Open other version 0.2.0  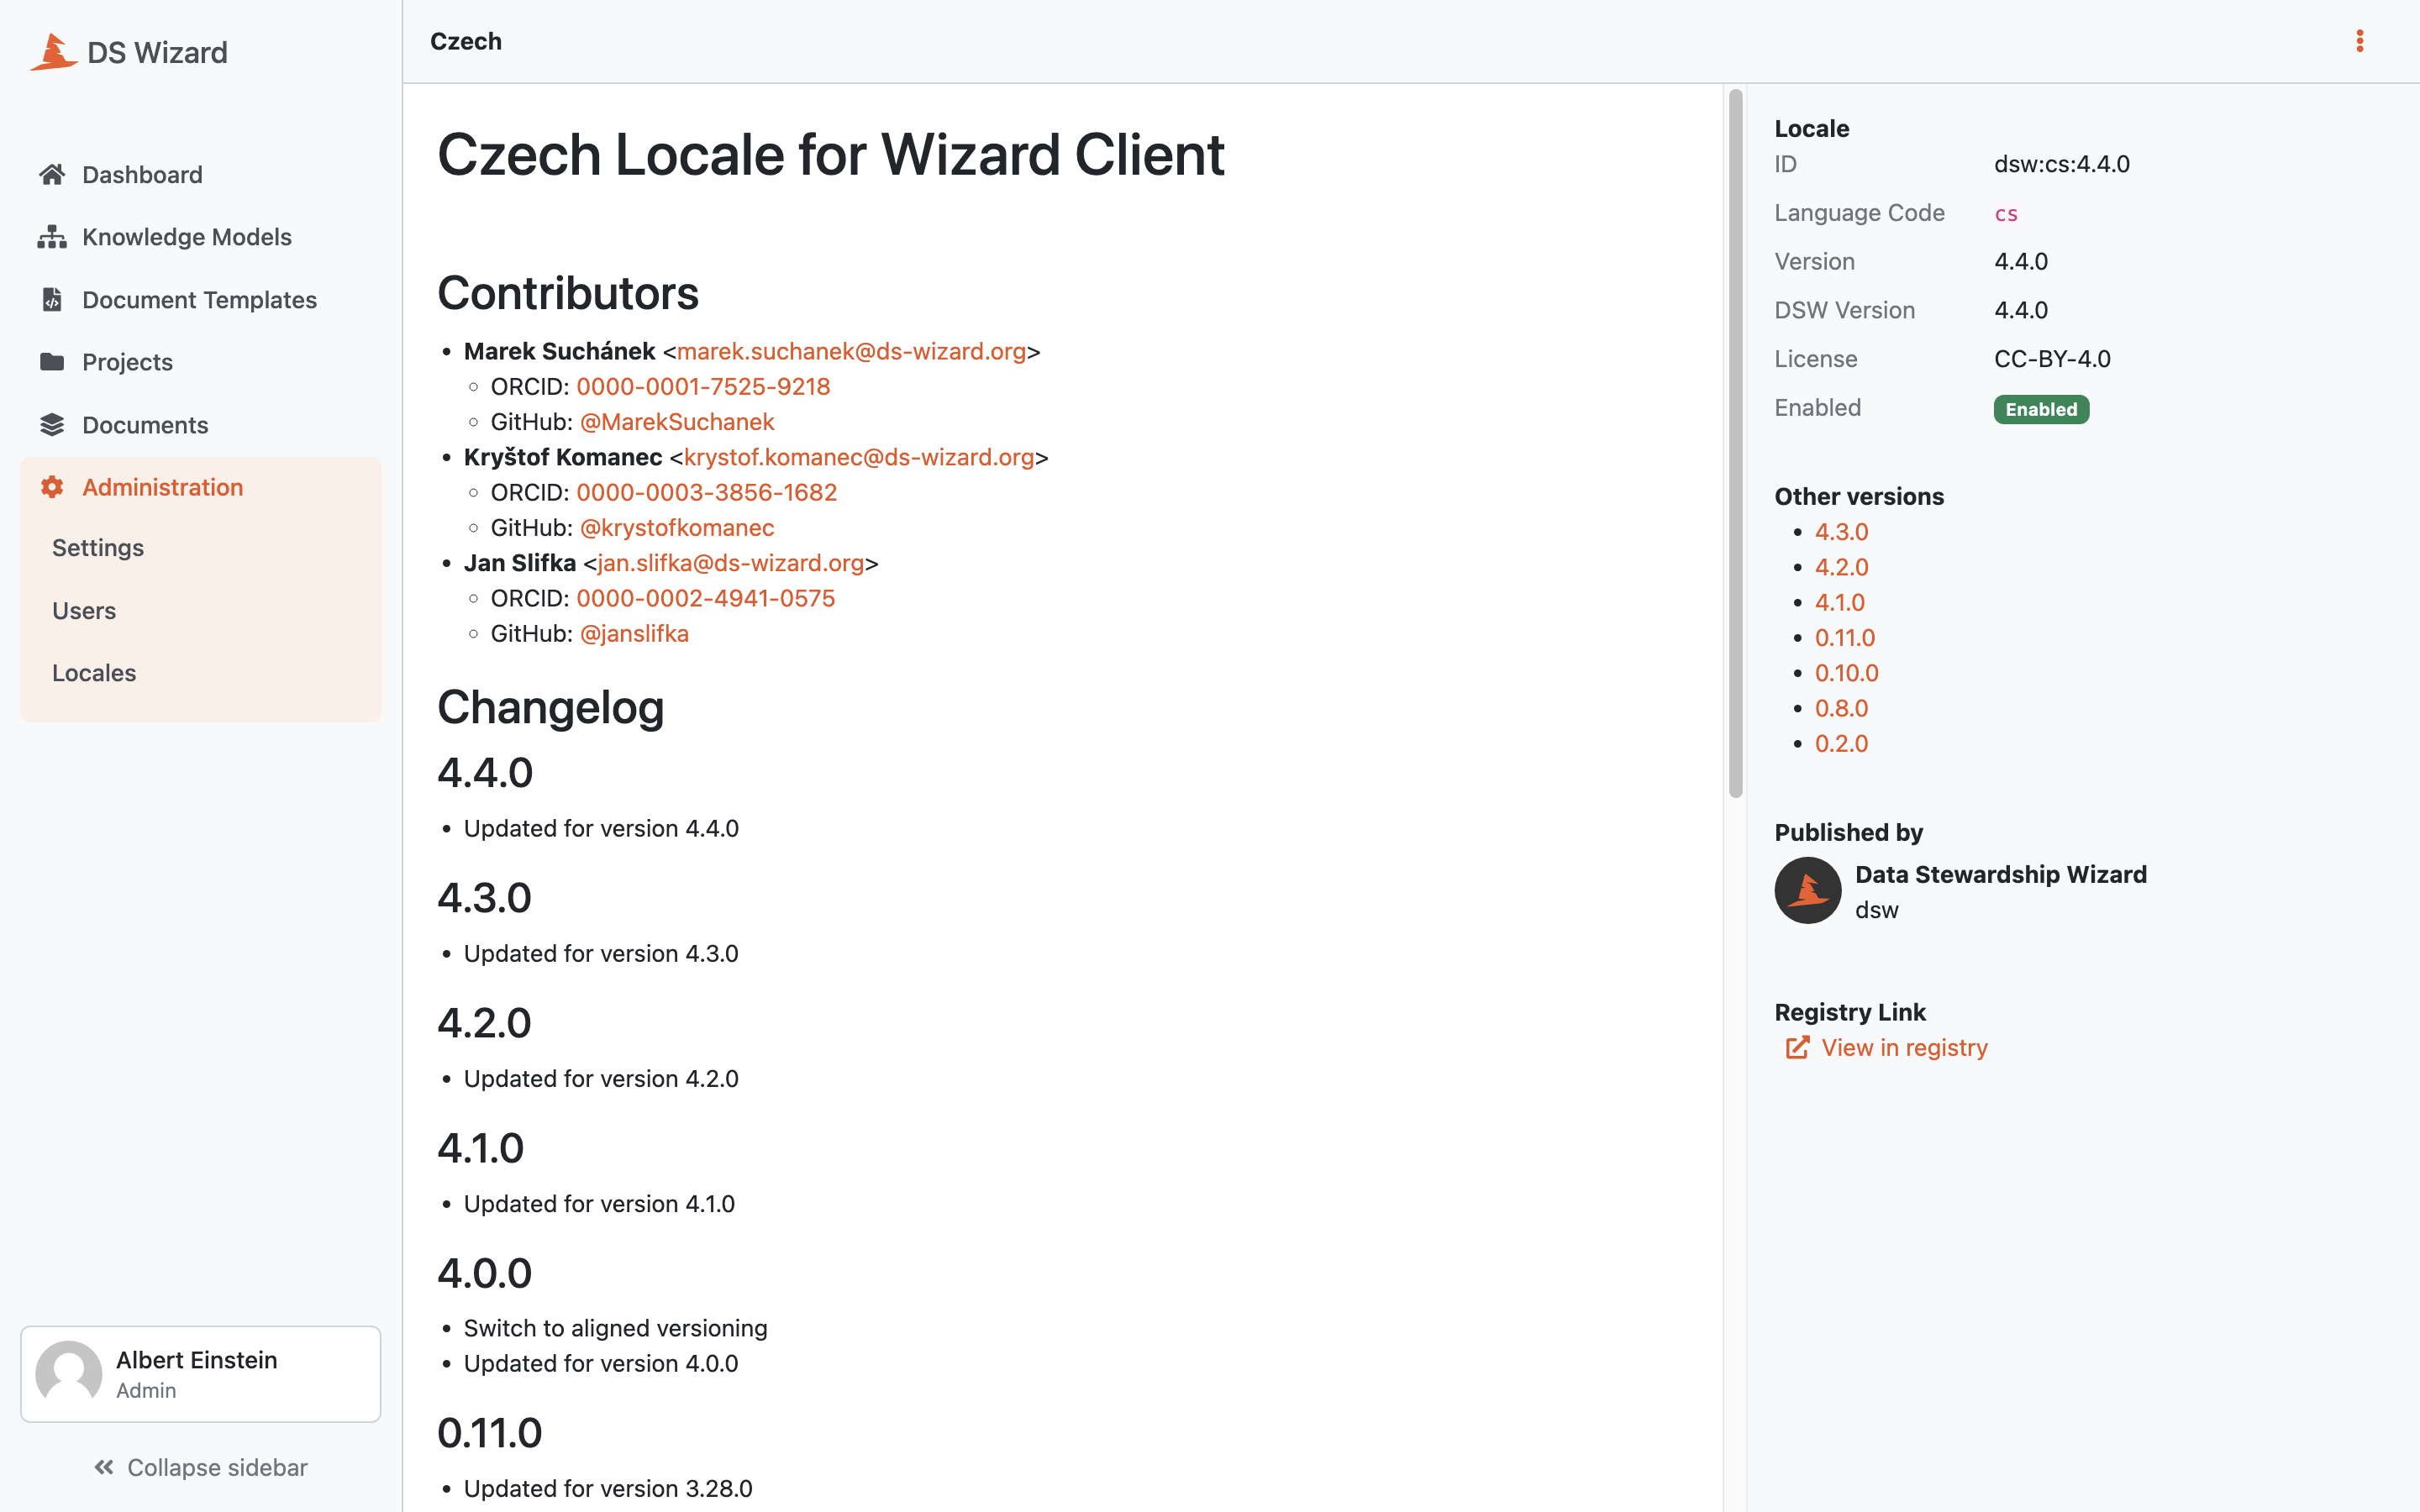coord(1841,744)
